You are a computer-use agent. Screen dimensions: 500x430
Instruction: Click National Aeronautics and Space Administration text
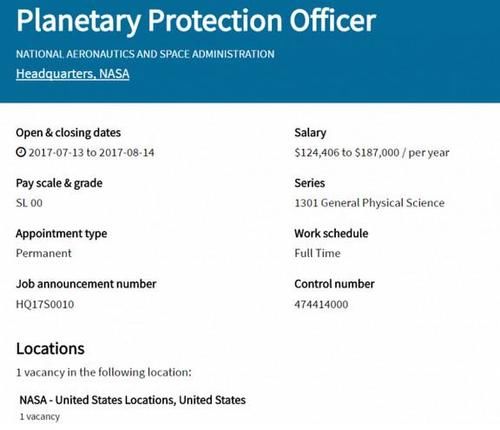tap(145, 54)
